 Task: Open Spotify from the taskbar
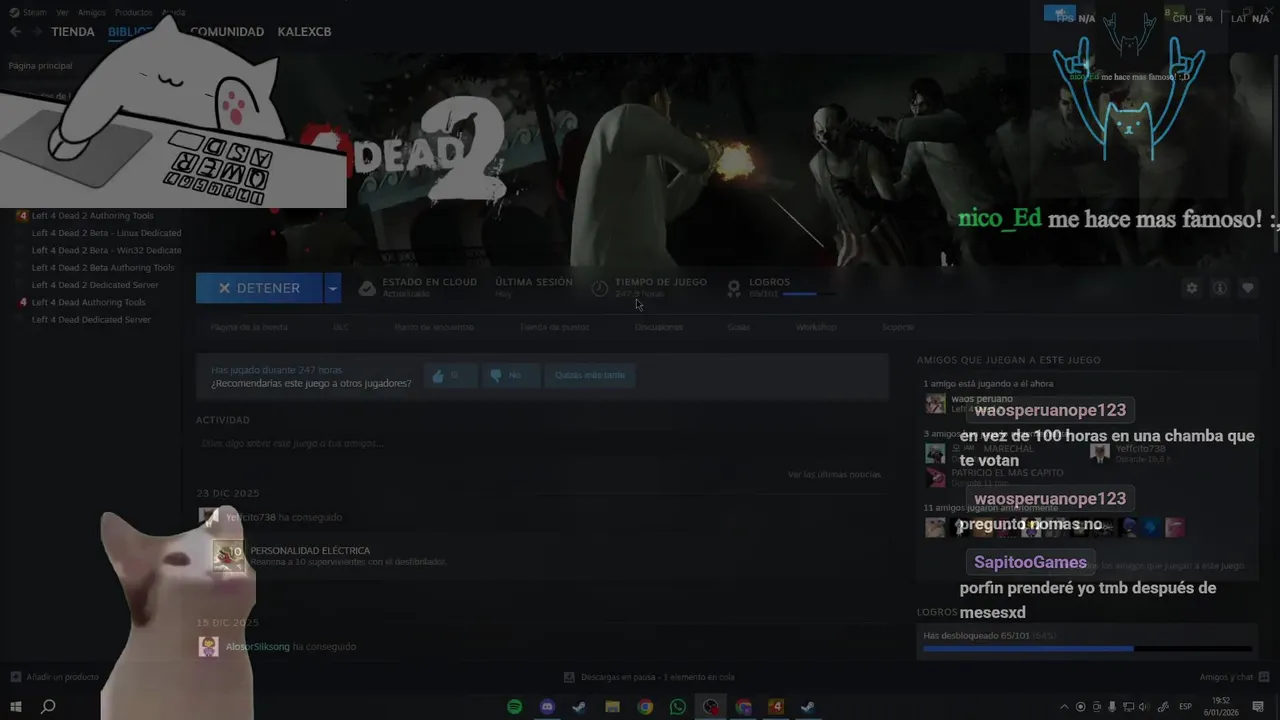(514, 707)
